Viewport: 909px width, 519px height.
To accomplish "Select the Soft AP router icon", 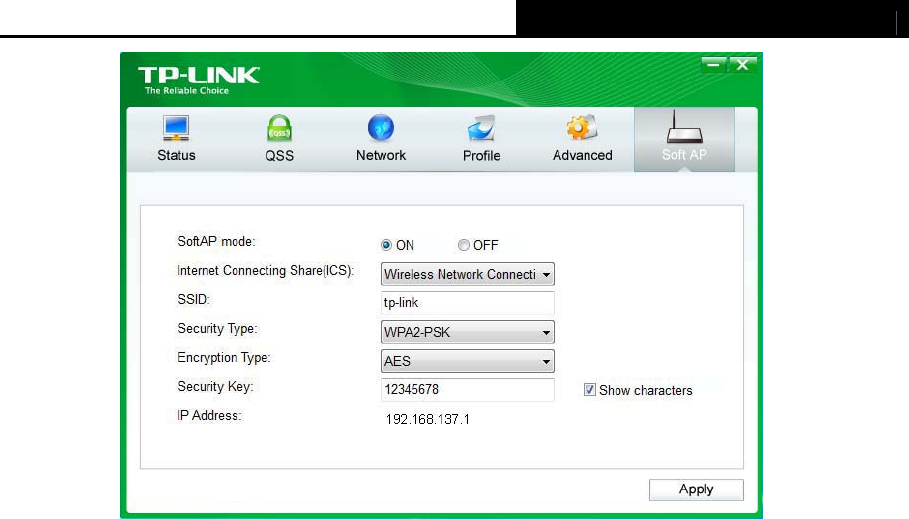I will point(684,127).
